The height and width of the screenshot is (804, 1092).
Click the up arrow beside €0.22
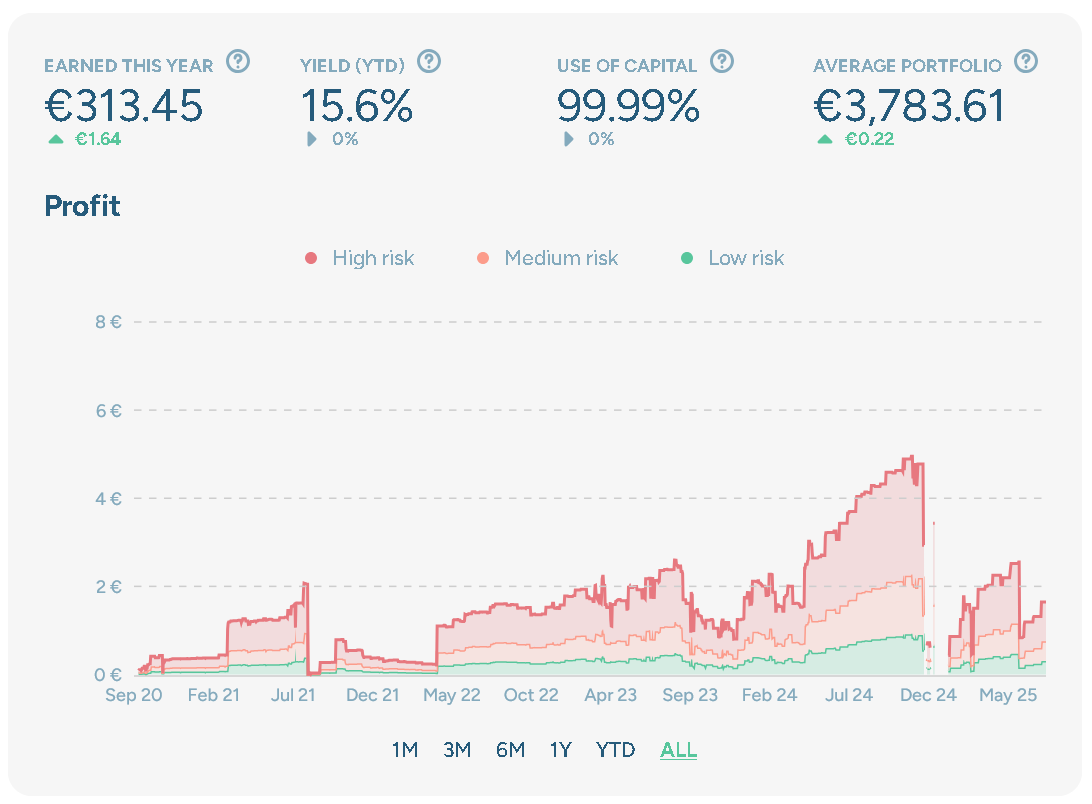[825, 139]
